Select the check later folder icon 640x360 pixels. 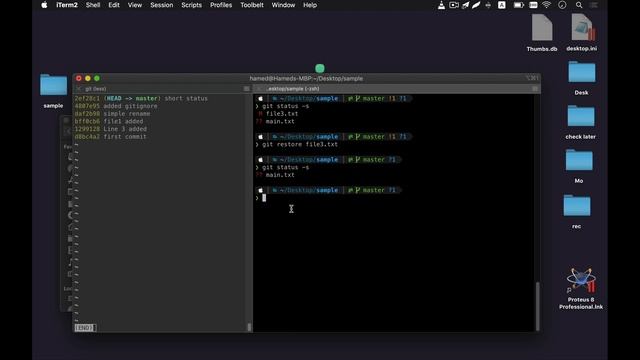[x=581, y=116]
